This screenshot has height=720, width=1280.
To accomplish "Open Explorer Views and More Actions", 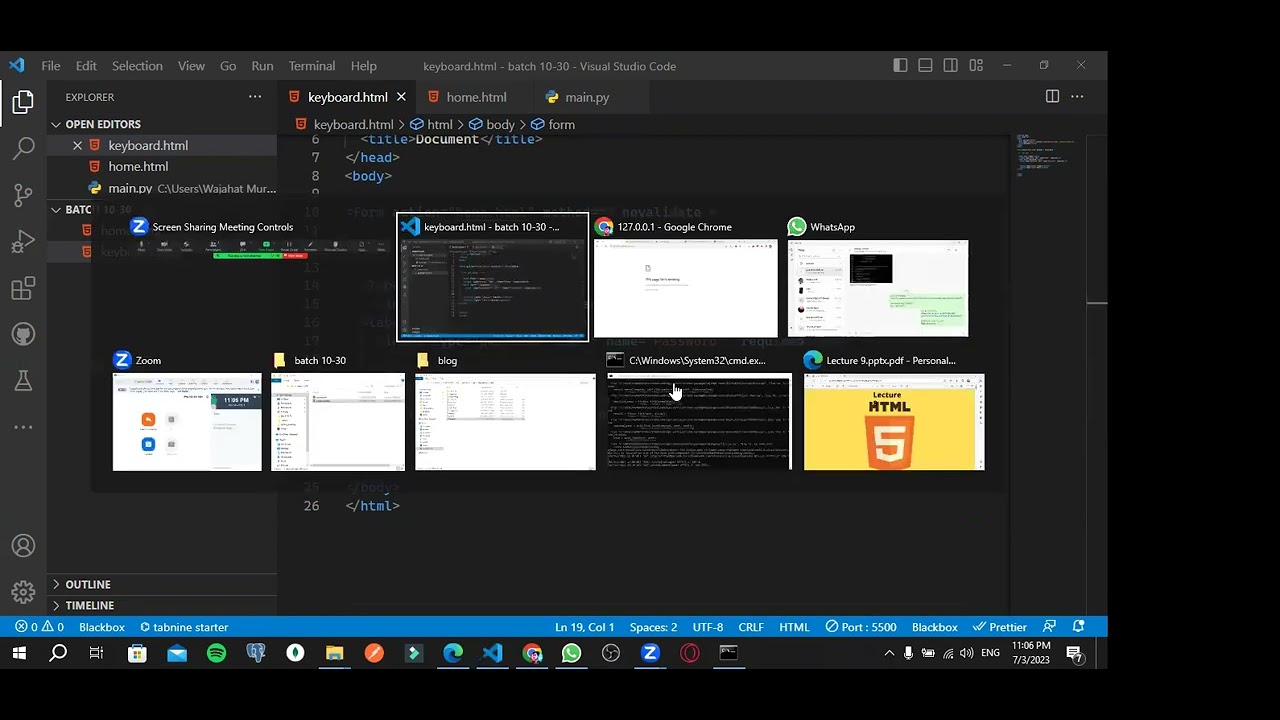I will (x=255, y=97).
